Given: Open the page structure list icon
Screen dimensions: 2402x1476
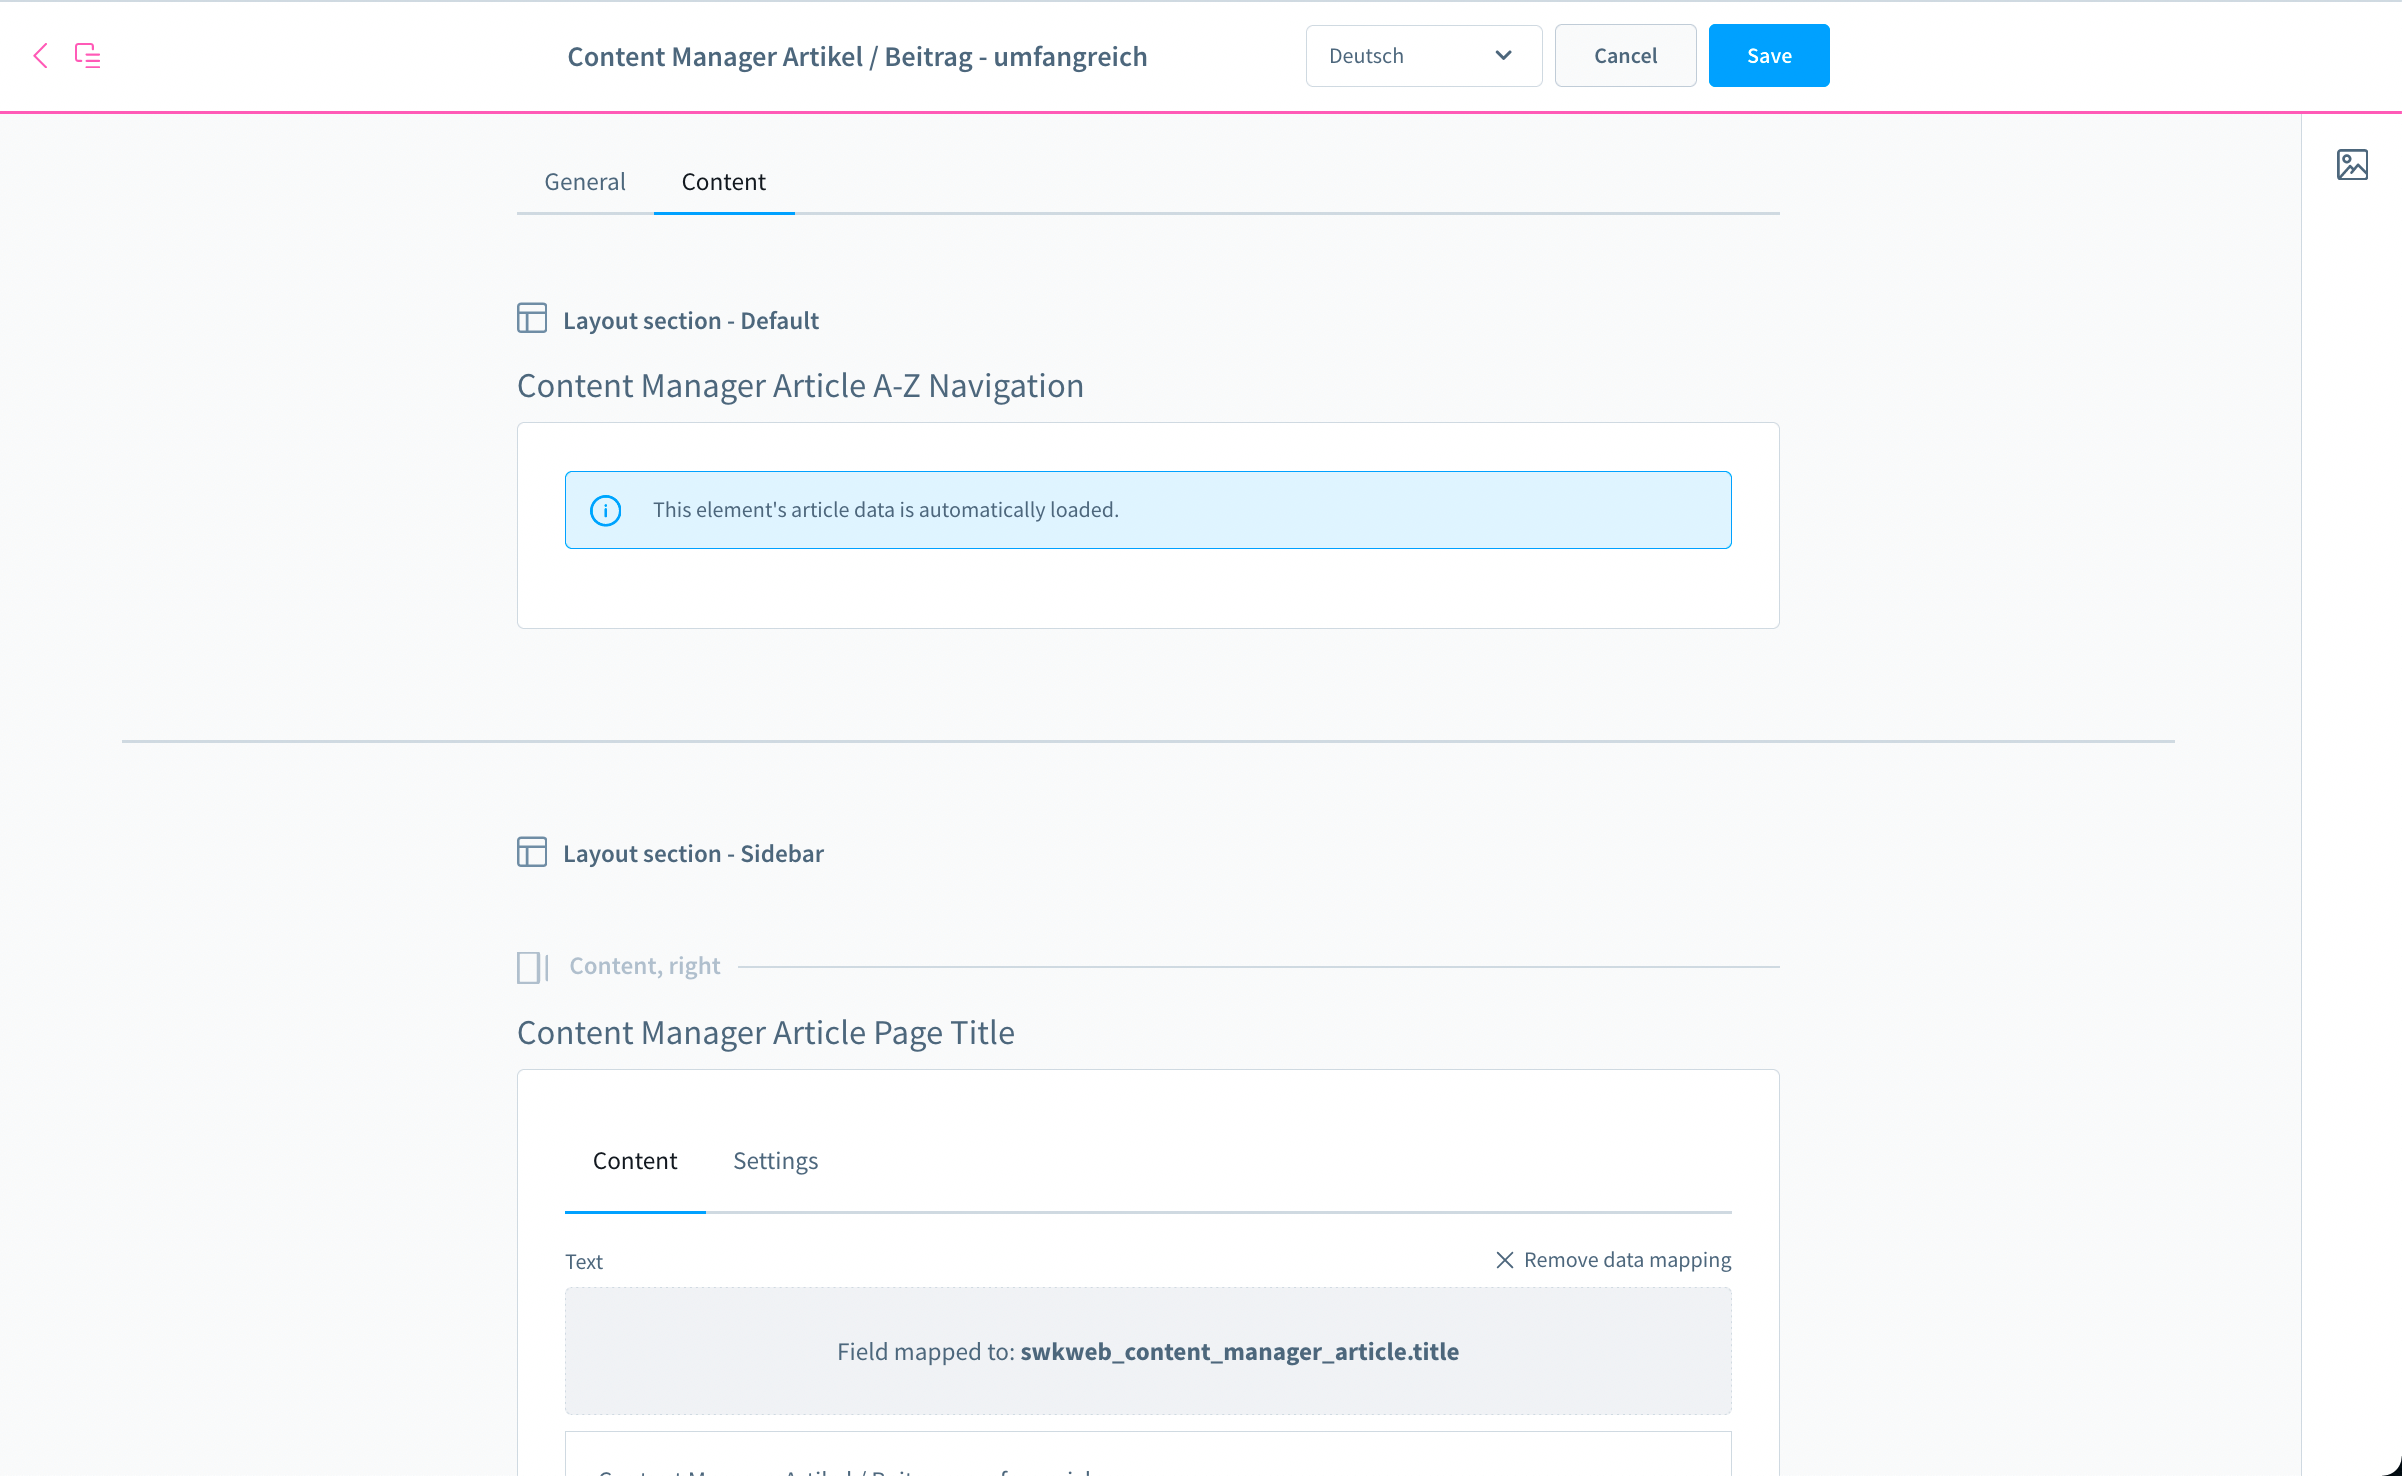Looking at the screenshot, I should [x=88, y=56].
